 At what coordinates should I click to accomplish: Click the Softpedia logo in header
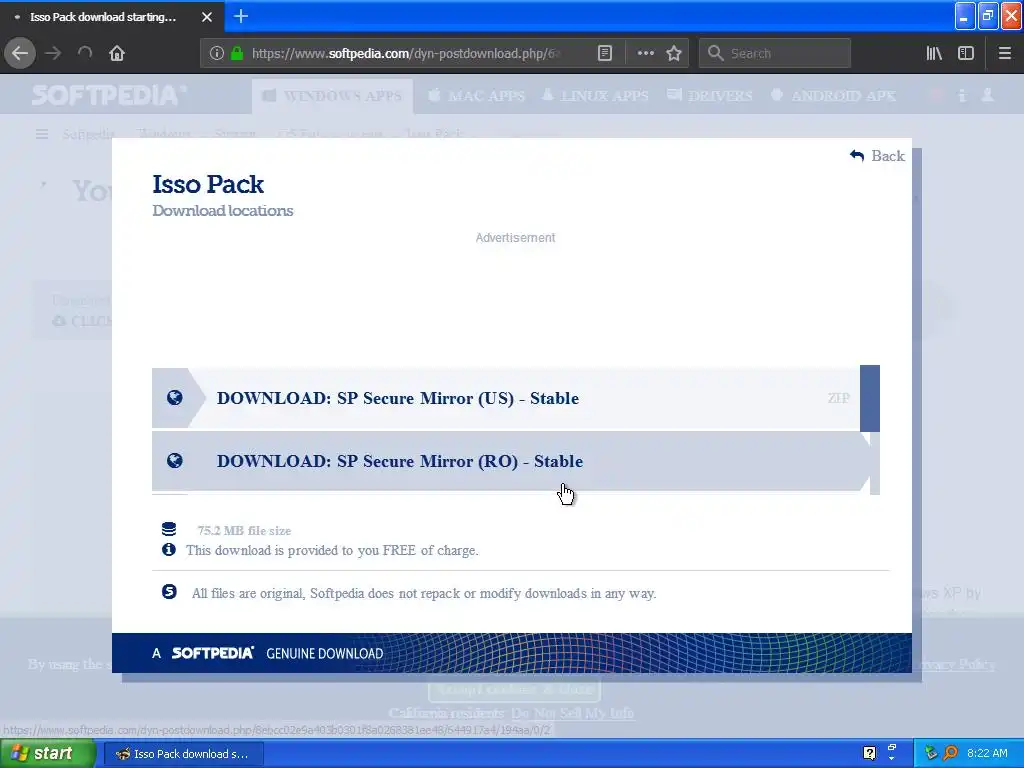pos(109,95)
